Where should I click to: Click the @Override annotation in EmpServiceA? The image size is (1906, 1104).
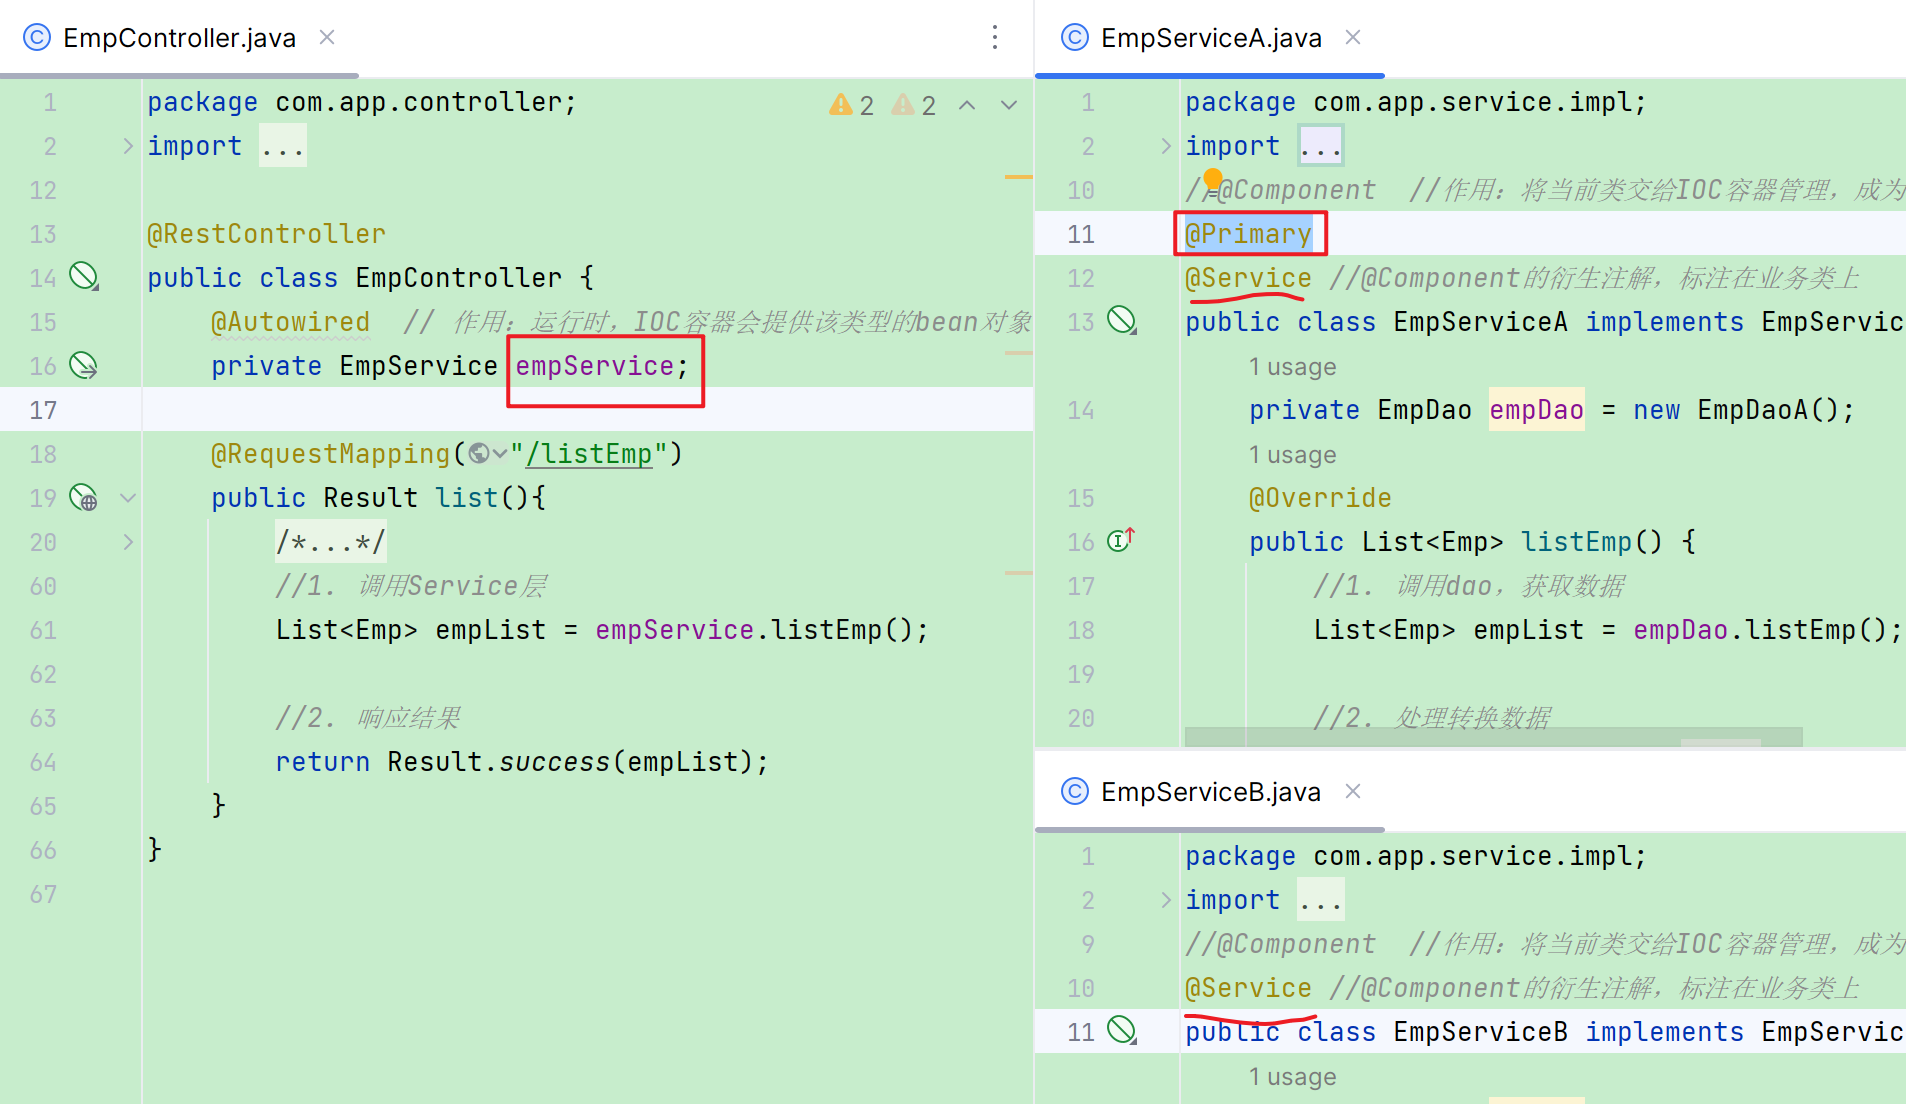click(1320, 498)
